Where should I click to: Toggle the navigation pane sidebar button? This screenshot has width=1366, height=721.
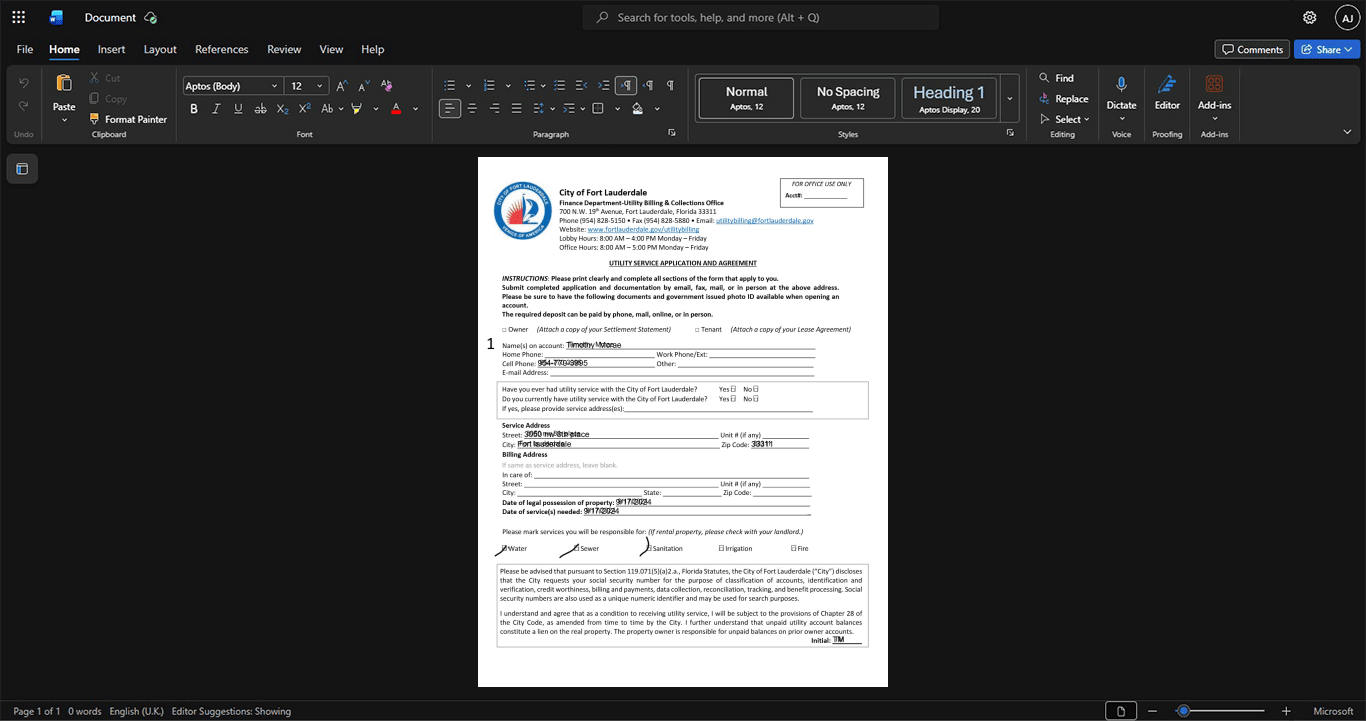(x=22, y=169)
